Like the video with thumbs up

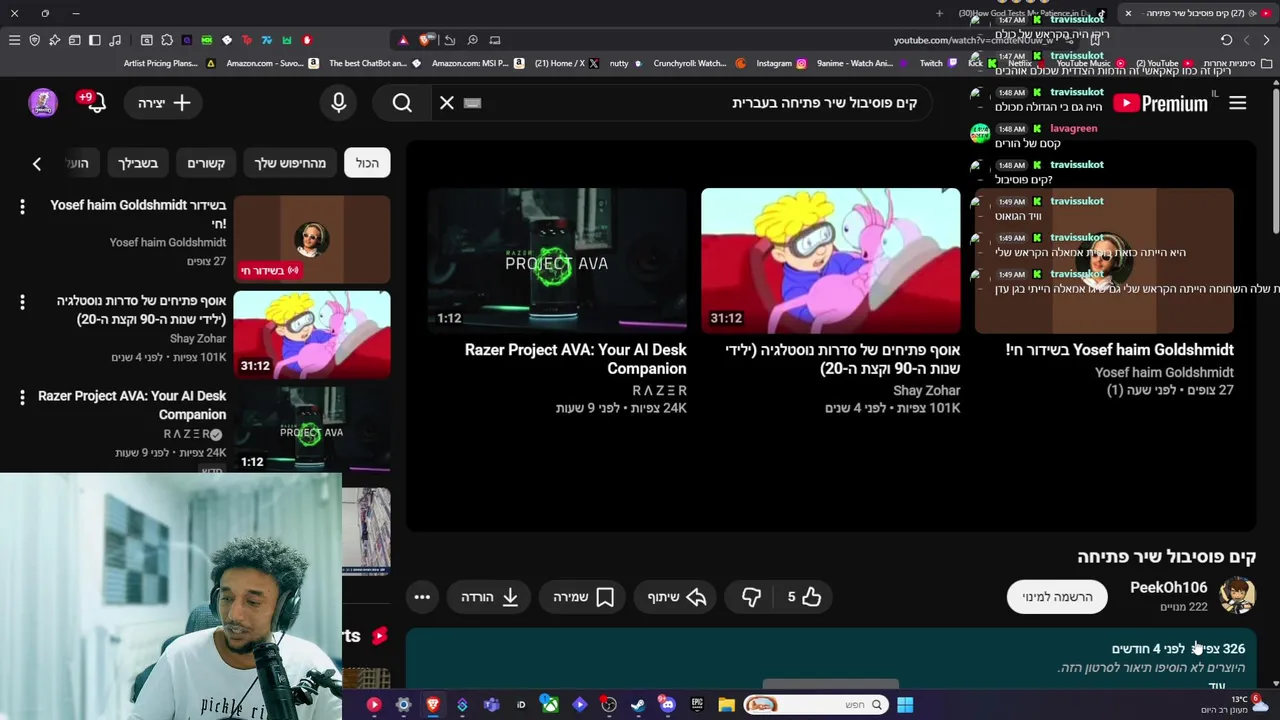(803, 597)
